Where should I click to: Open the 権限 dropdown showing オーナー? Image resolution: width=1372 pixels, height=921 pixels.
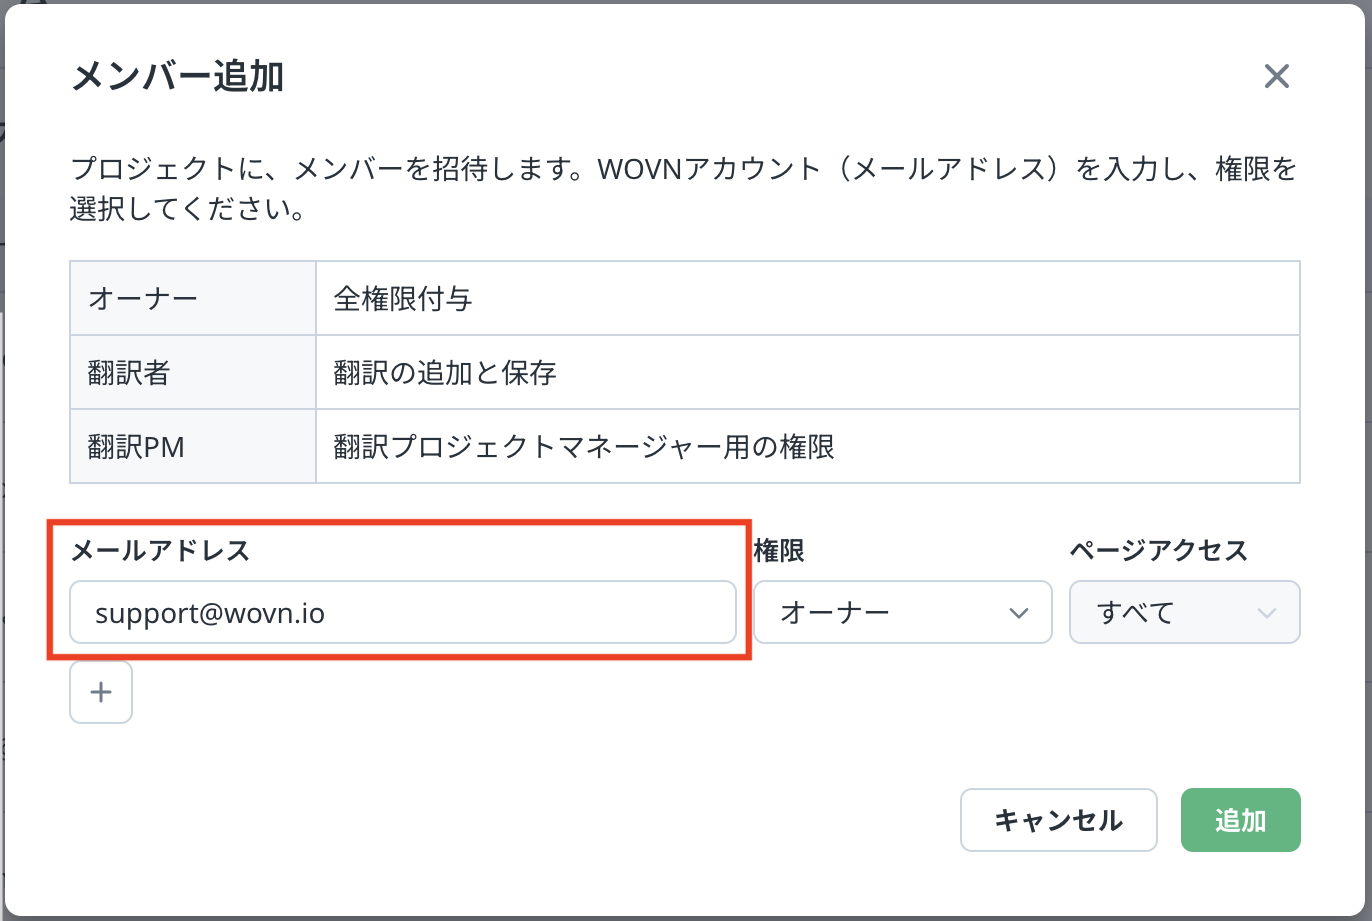[x=902, y=612]
